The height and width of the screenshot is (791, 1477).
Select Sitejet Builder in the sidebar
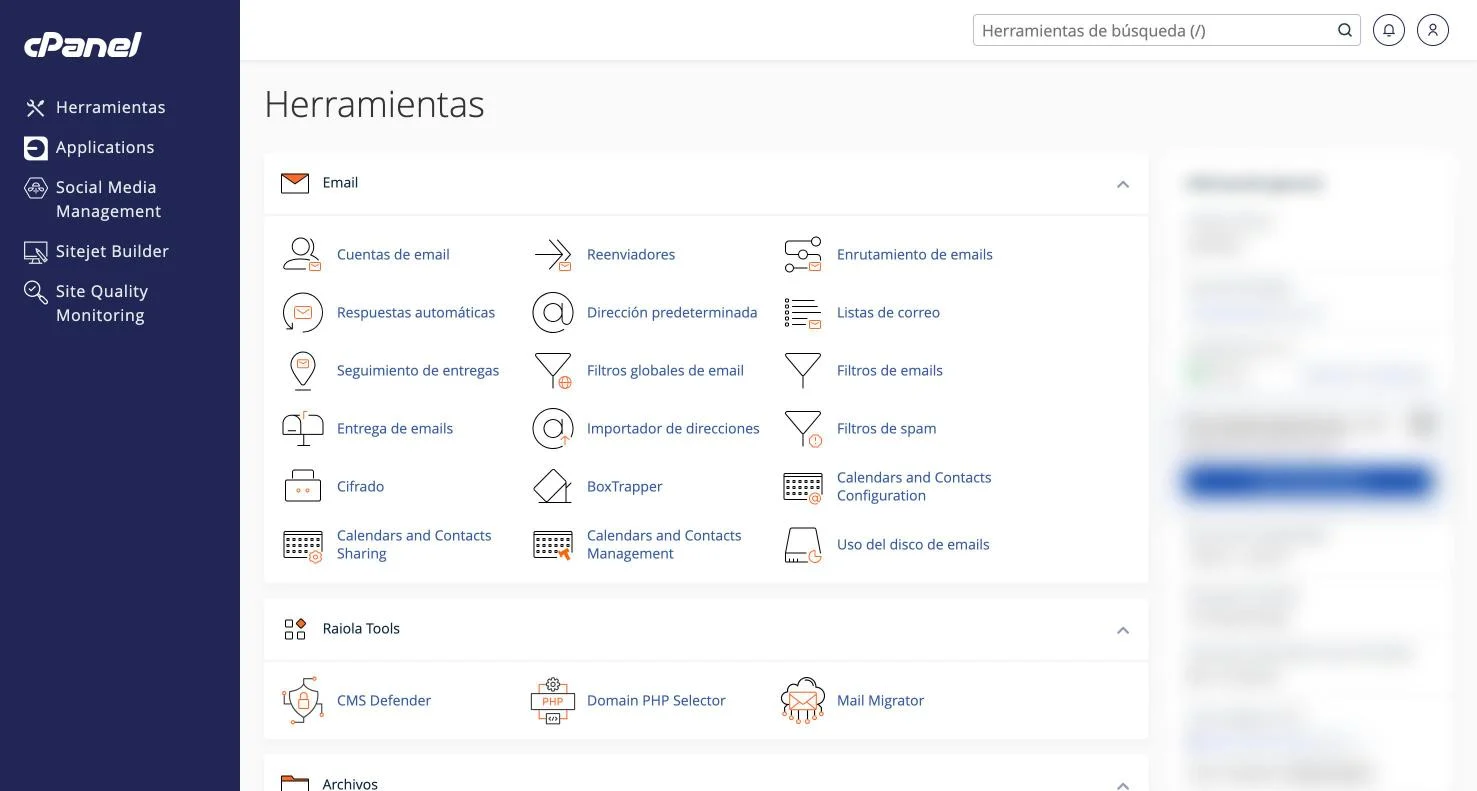coord(96,251)
